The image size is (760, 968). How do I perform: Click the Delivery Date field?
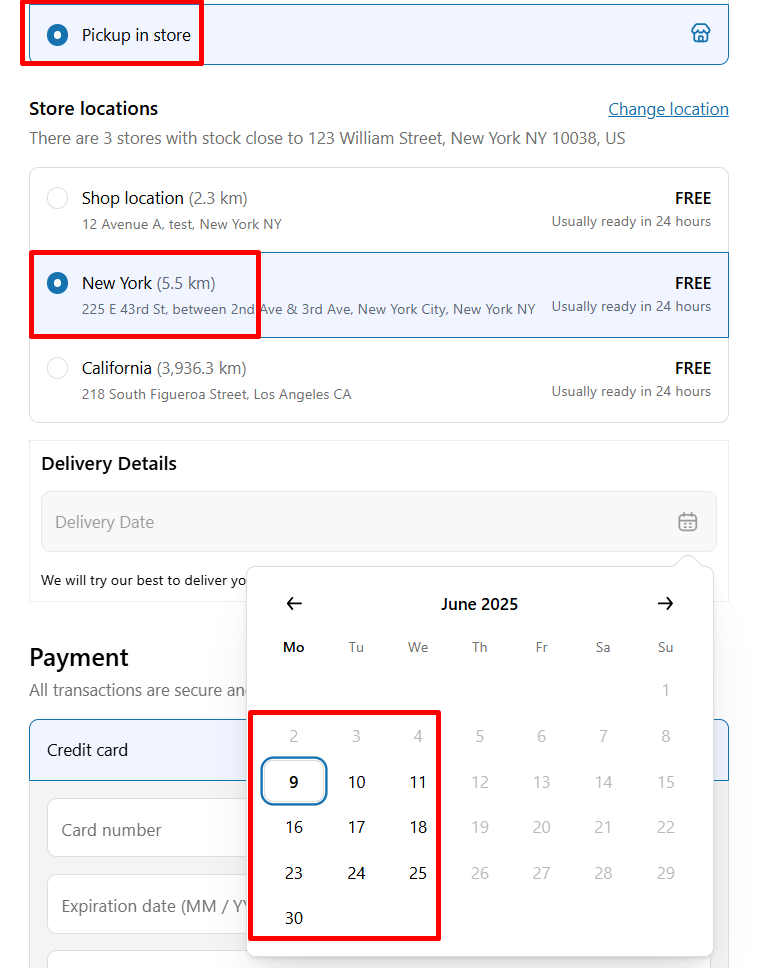tap(378, 522)
